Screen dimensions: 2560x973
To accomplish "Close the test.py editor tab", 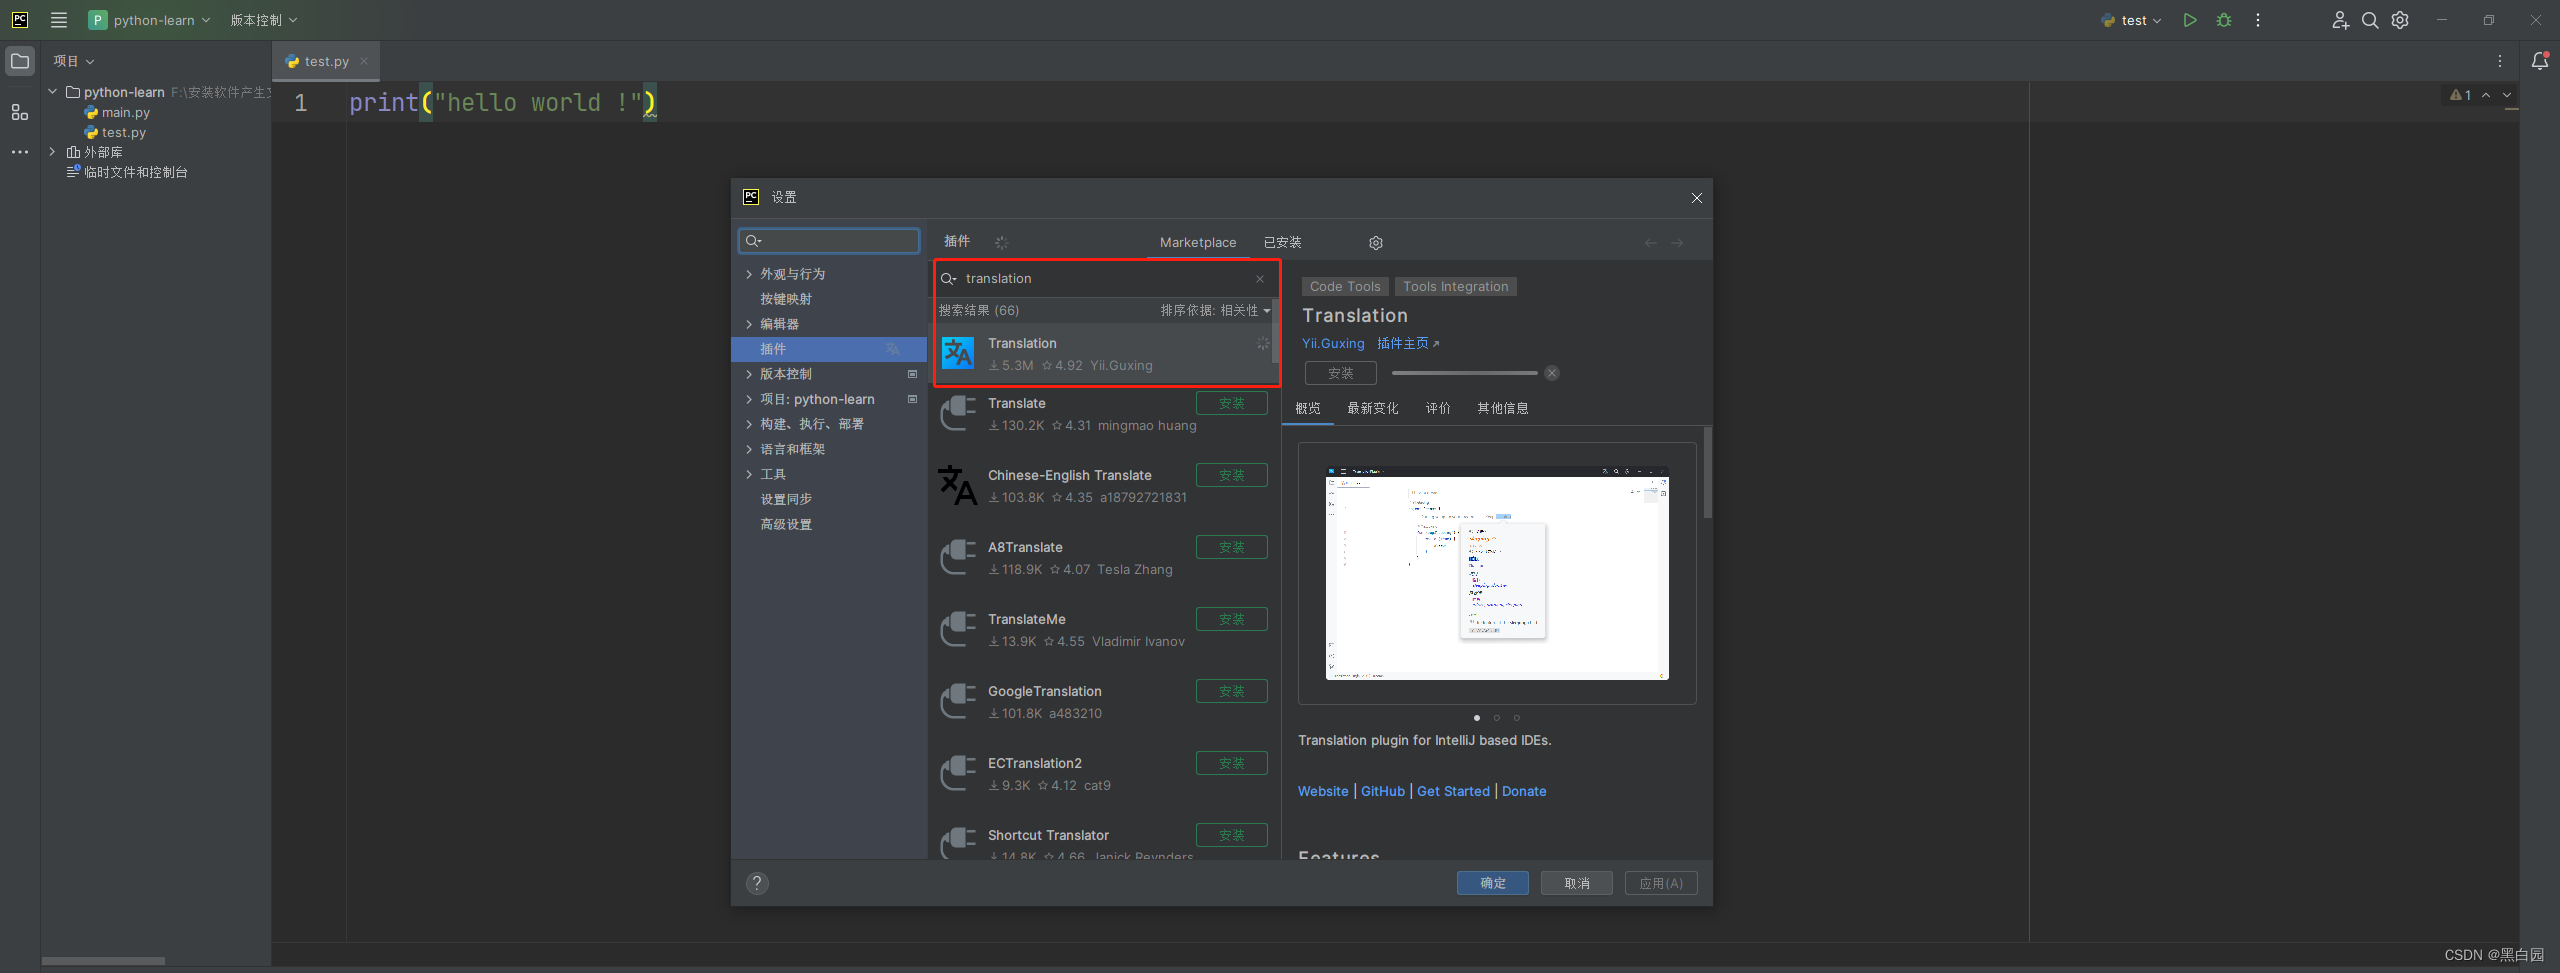I will tap(364, 61).
